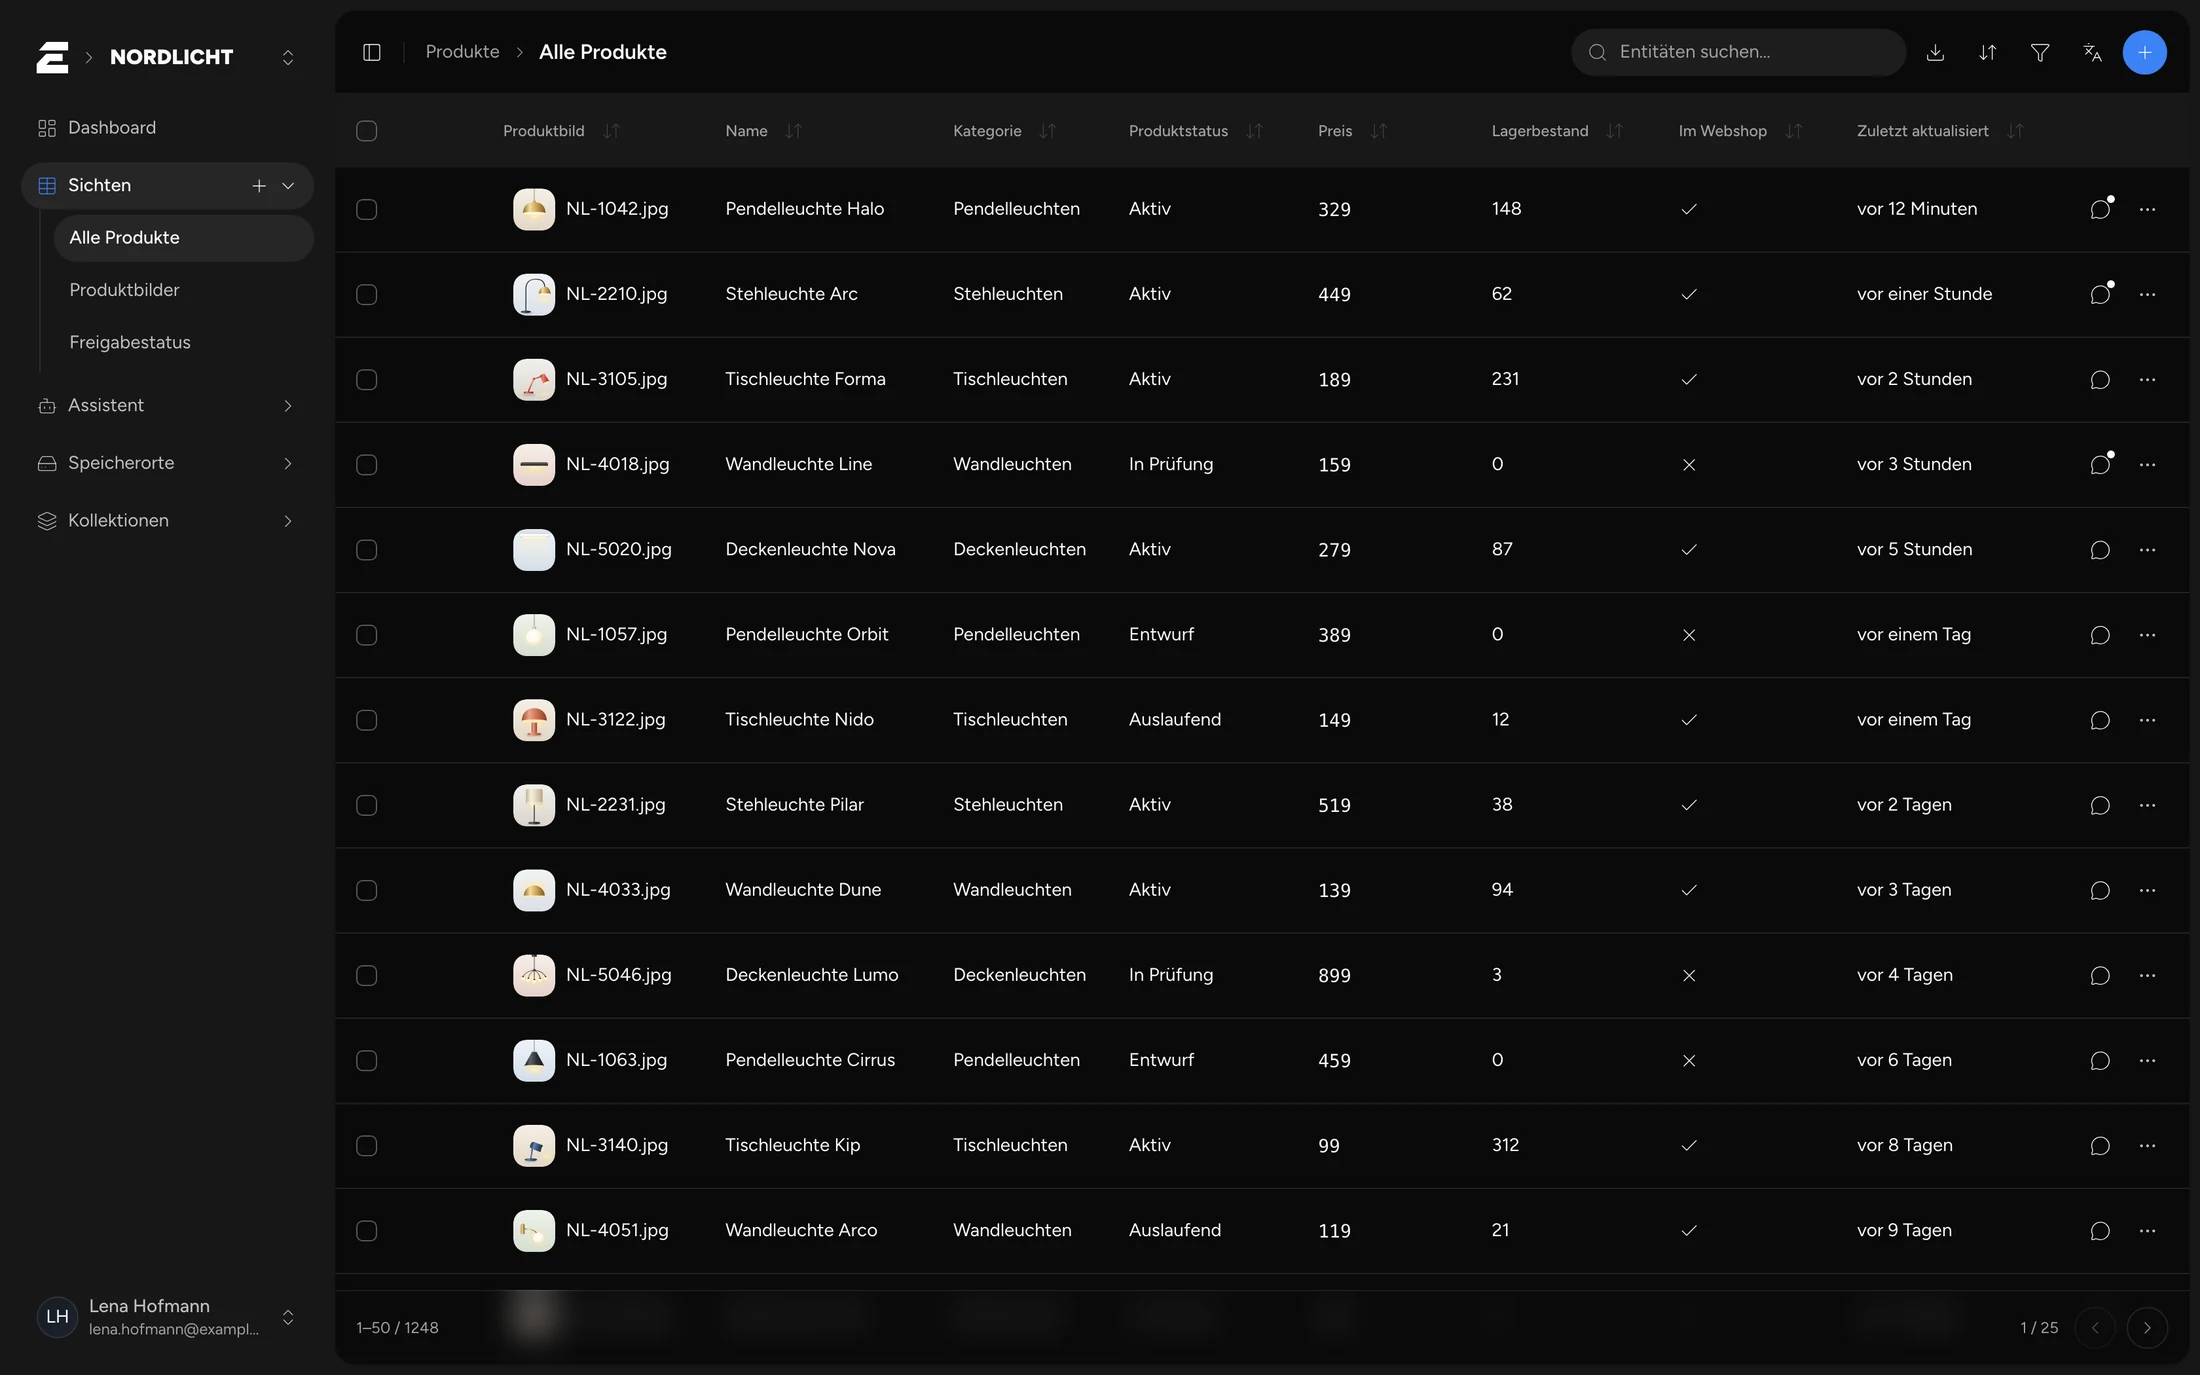Open NL-5046.jpg image file

pyautogui.click(x=618, y=975)
